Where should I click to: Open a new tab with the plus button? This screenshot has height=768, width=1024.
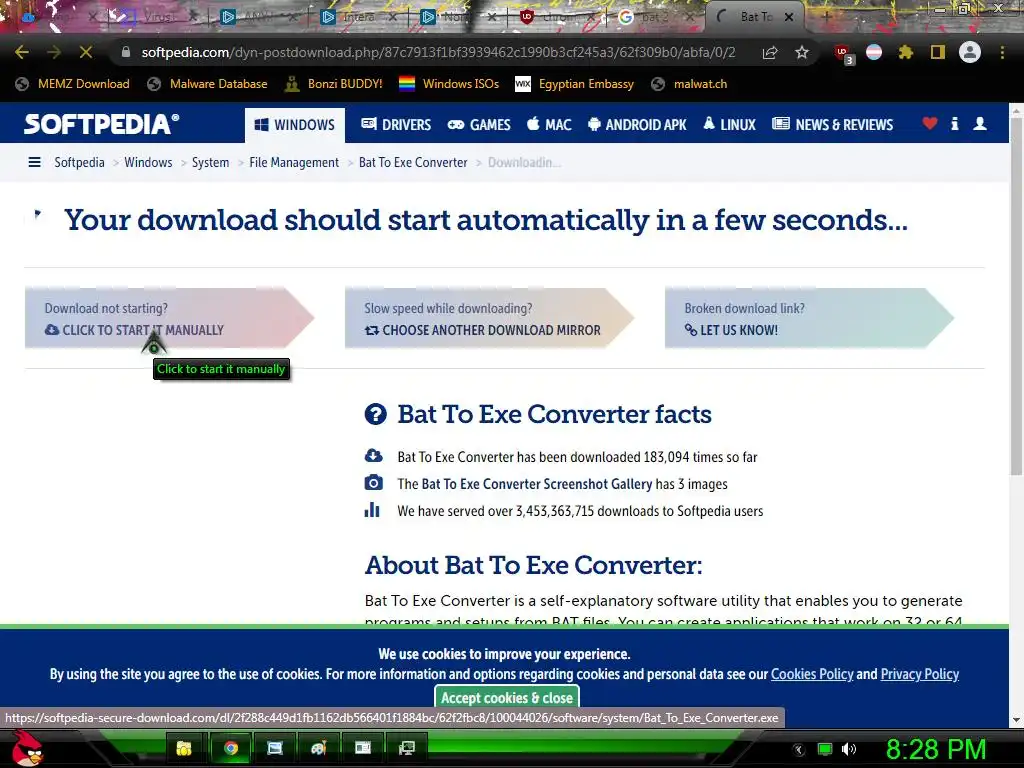click(826, 17)
